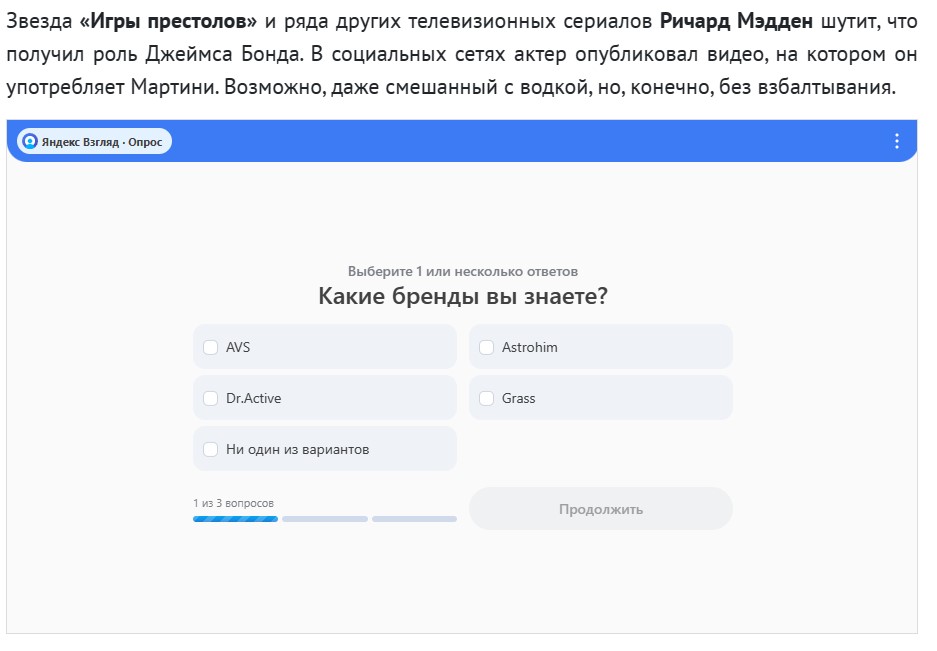Click the Ни один из вариантов label

click(297, 450)
